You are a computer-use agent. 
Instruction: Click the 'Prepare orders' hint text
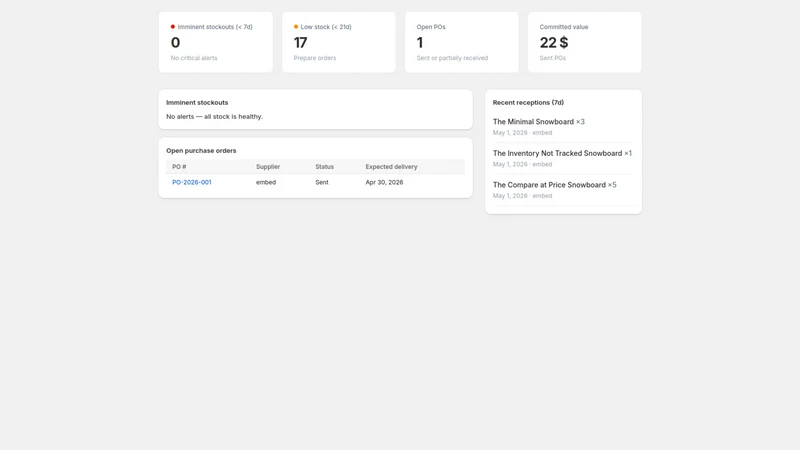[x=315, y=58]
